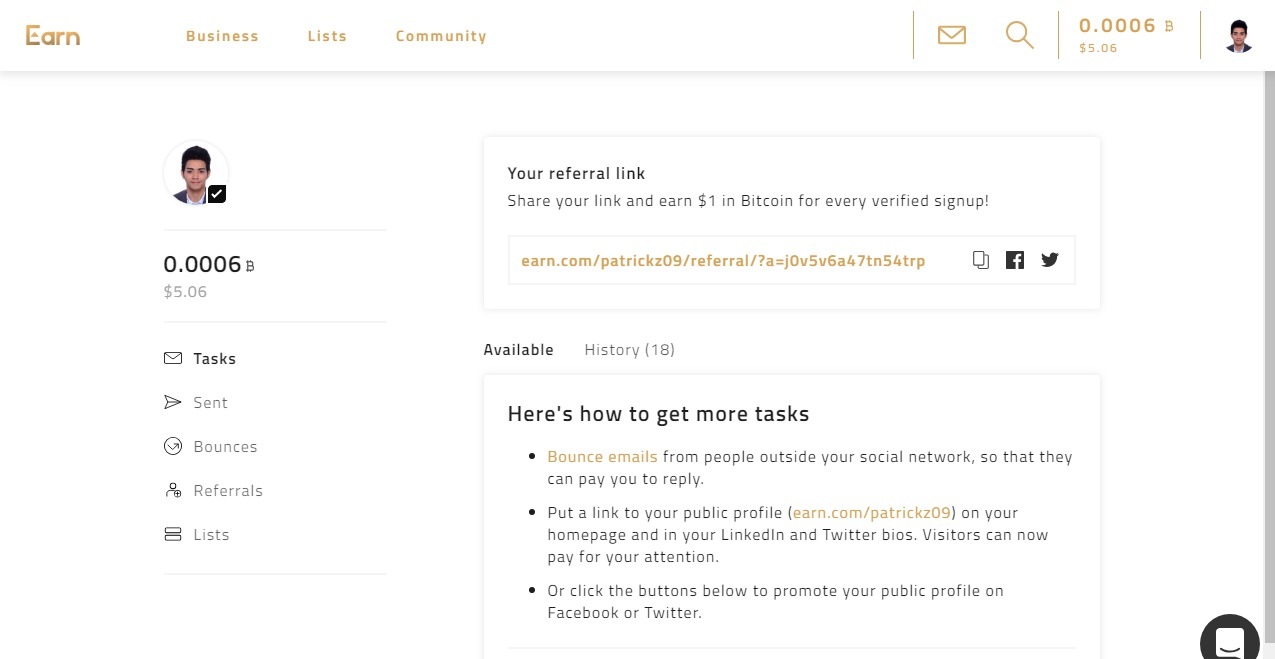
Task: Open the profile avatar in top bar
Action: point(1239,36)
